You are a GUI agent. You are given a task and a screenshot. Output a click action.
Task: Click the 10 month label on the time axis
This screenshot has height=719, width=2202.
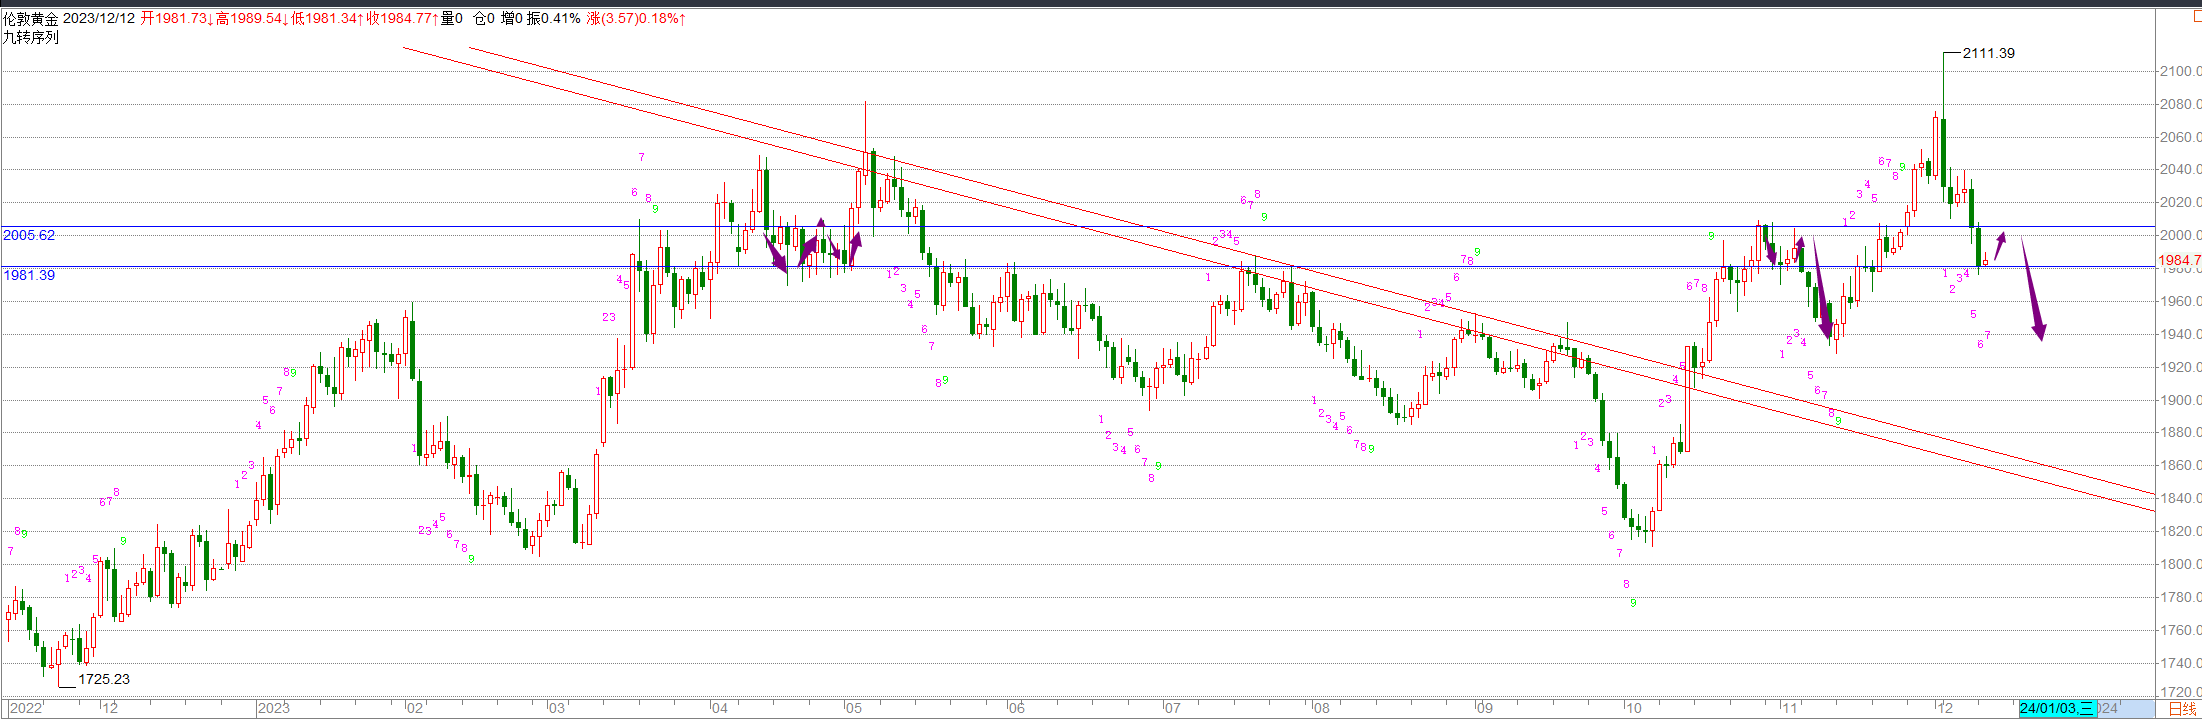click(x=1633, y=708)
